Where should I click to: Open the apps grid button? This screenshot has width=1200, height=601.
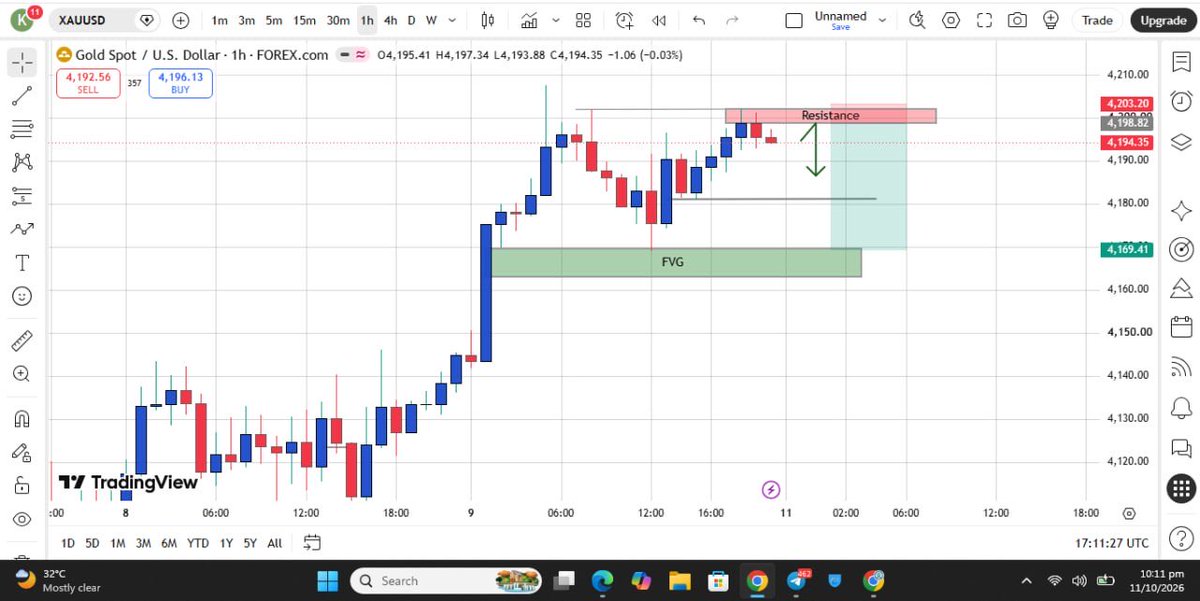pos(1180,488)
